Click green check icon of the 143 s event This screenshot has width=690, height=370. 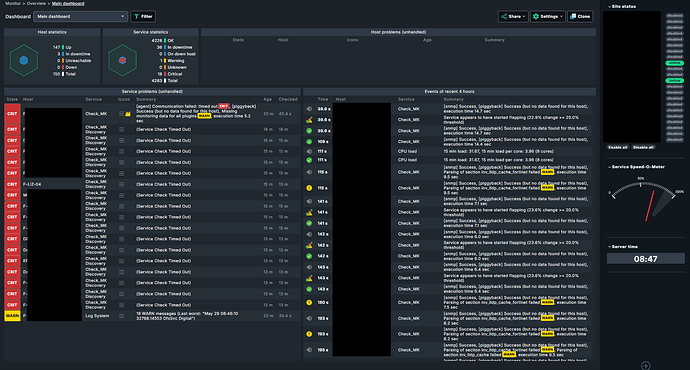pos(309,289)
